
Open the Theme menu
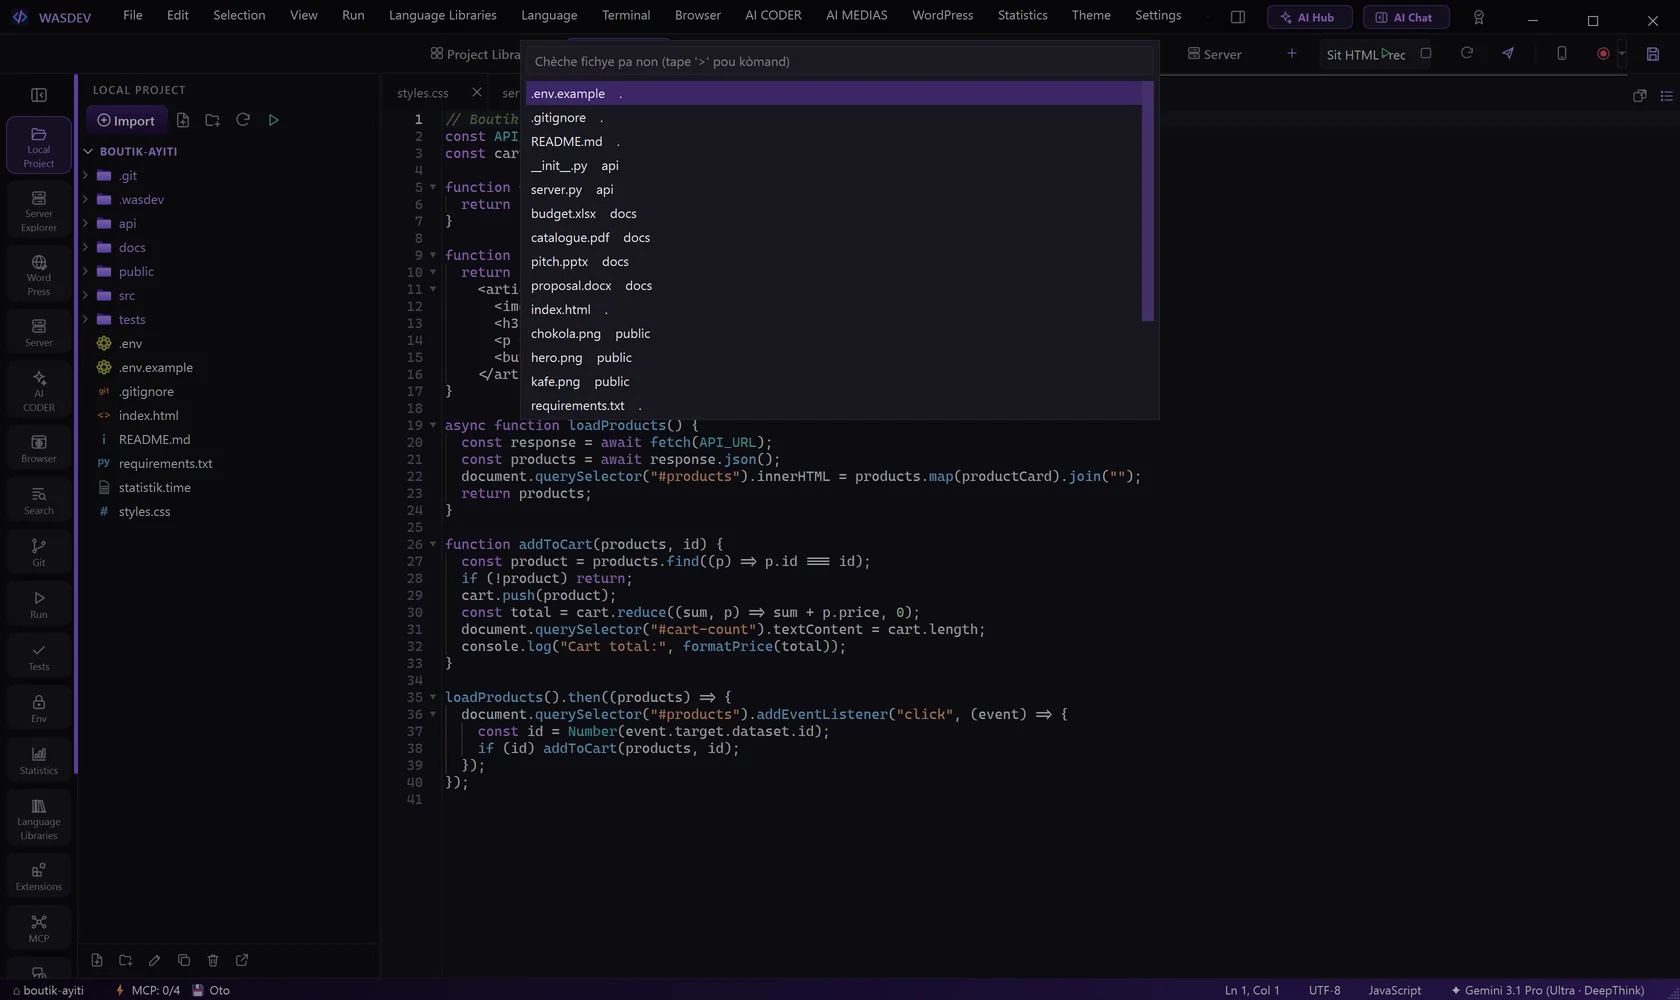pos(1091,15)
